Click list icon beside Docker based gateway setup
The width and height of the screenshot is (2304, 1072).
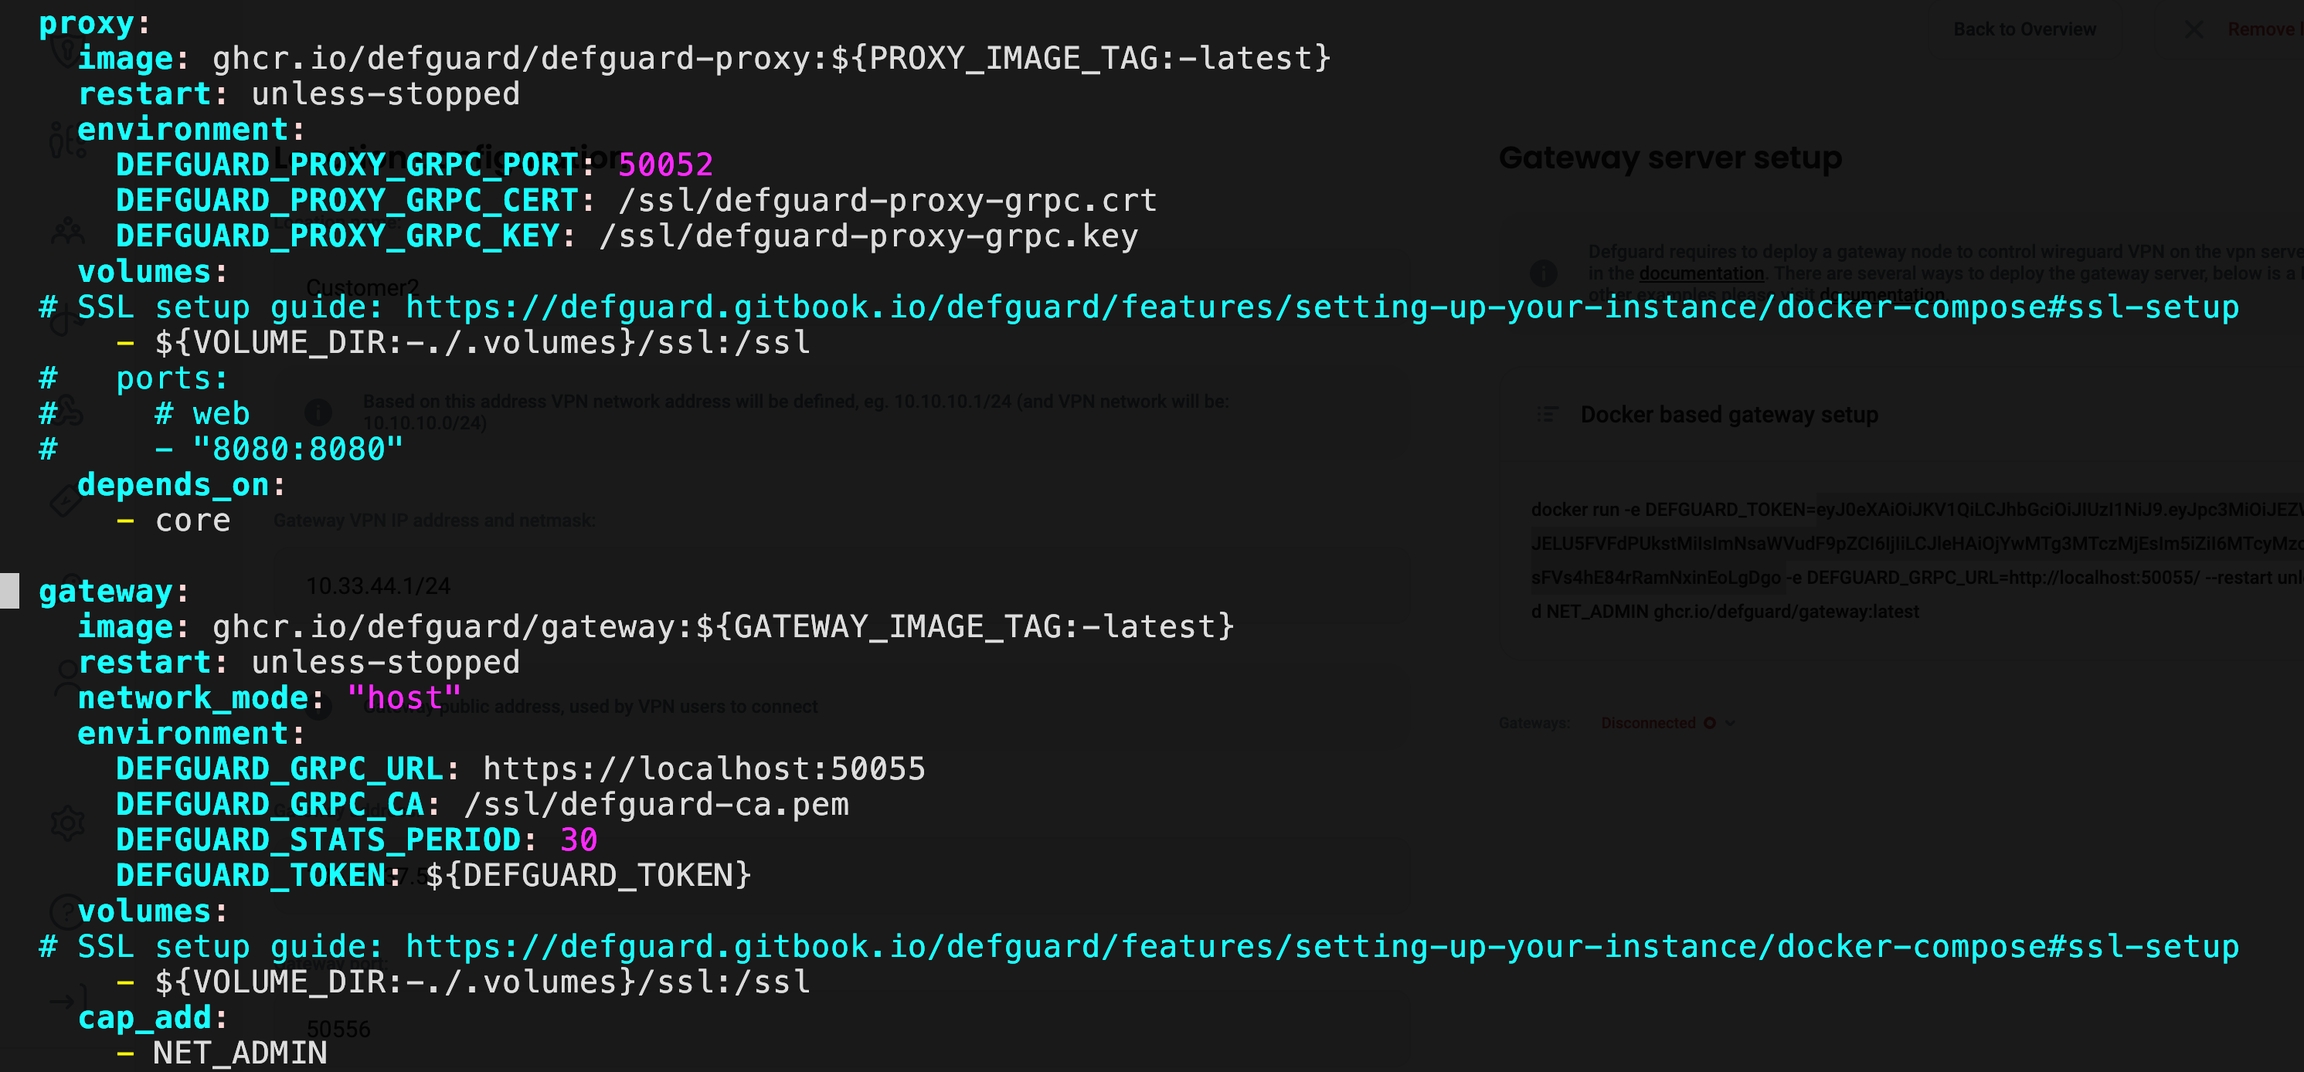[1547, 414]
